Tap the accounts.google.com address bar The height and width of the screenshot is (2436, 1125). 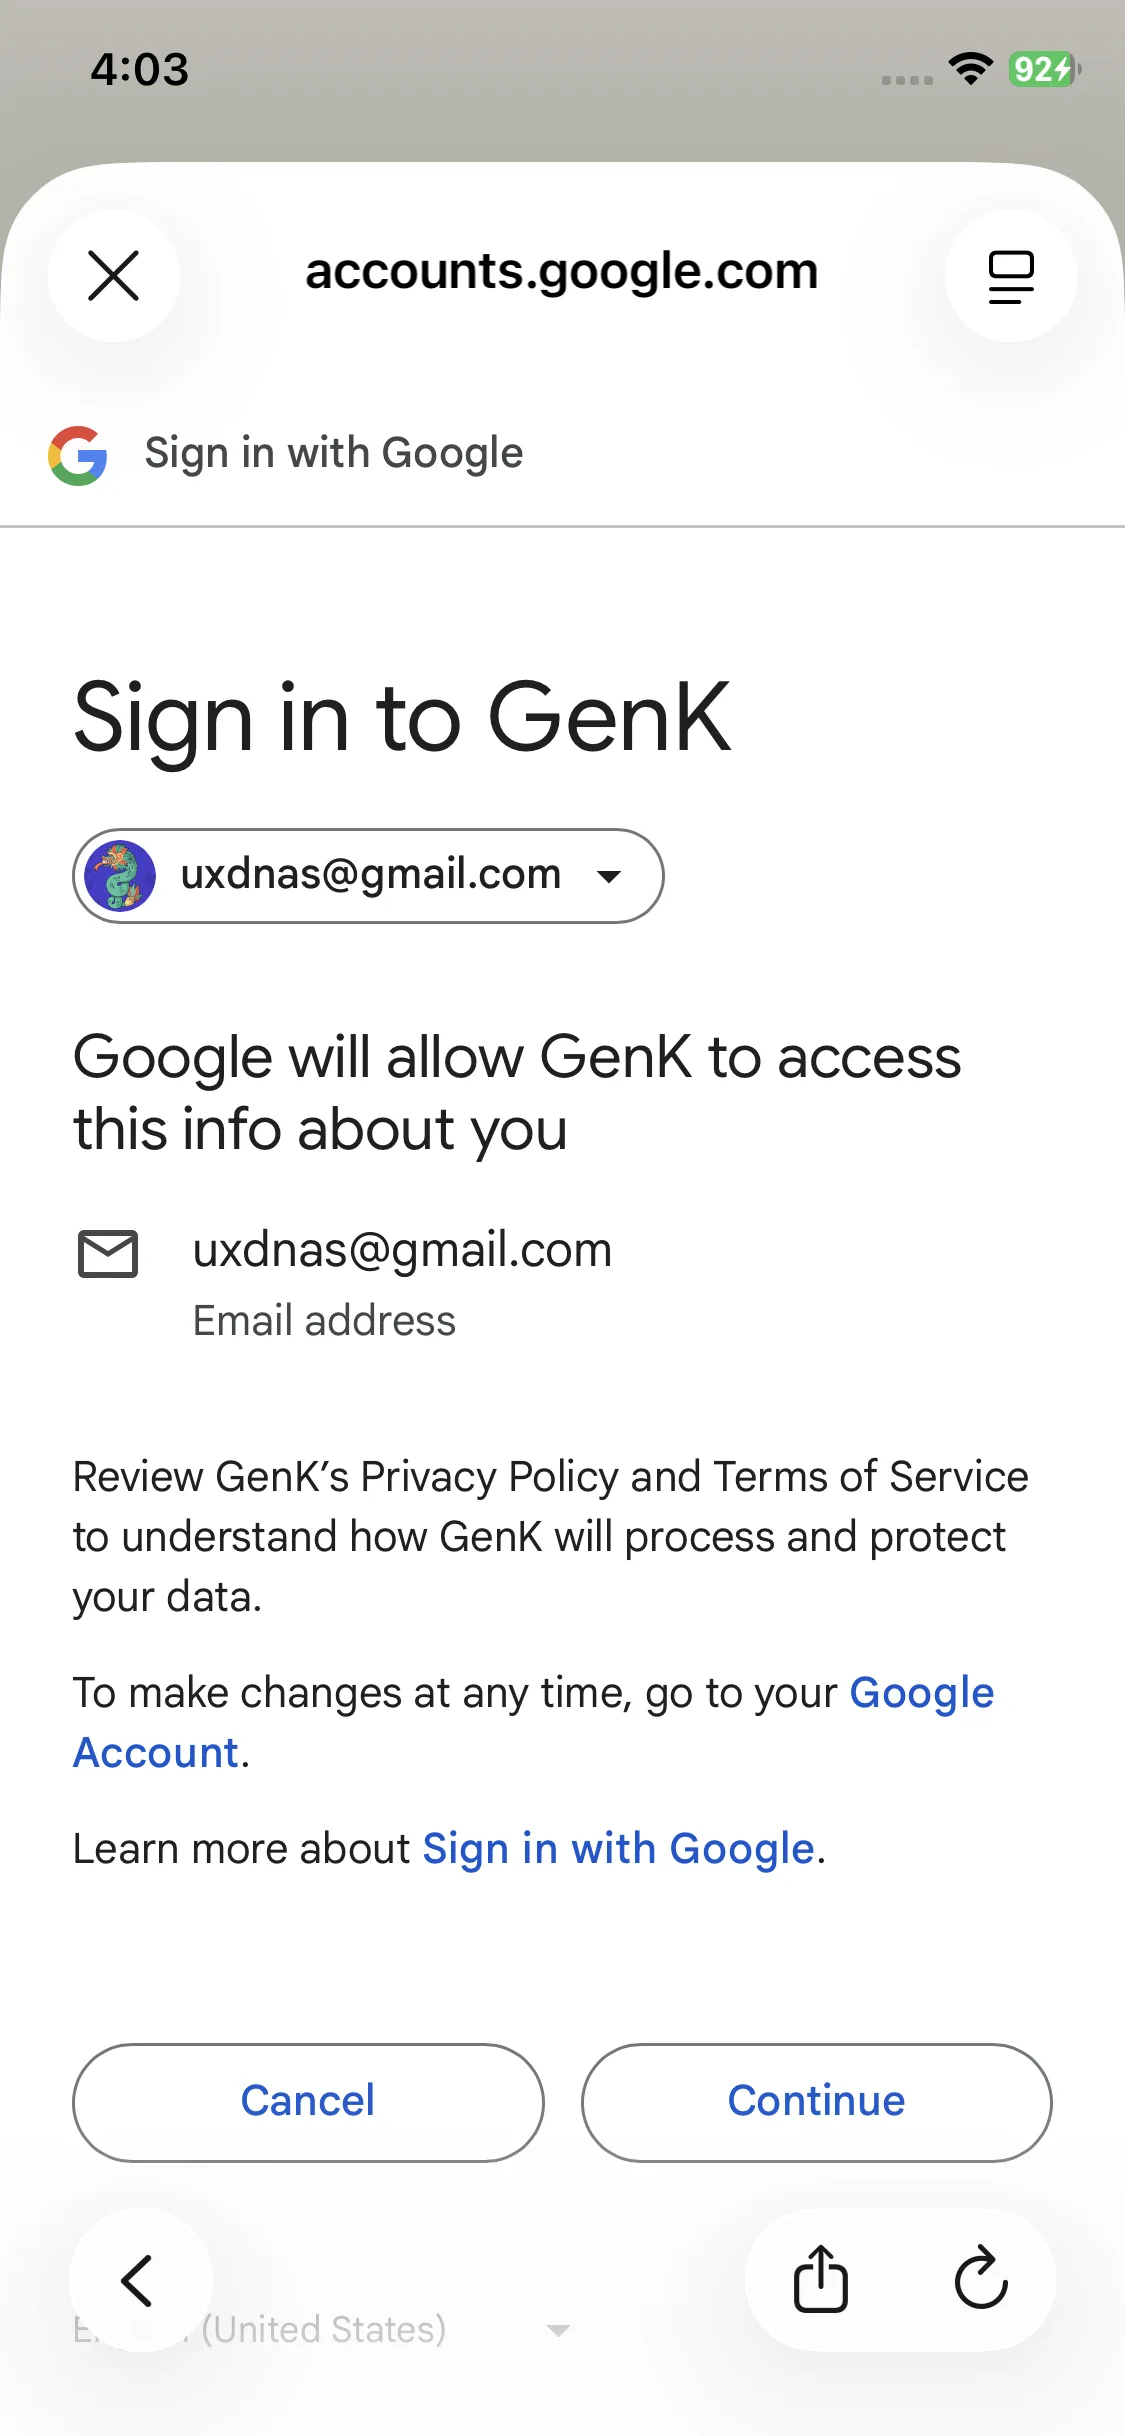[561, 272]
